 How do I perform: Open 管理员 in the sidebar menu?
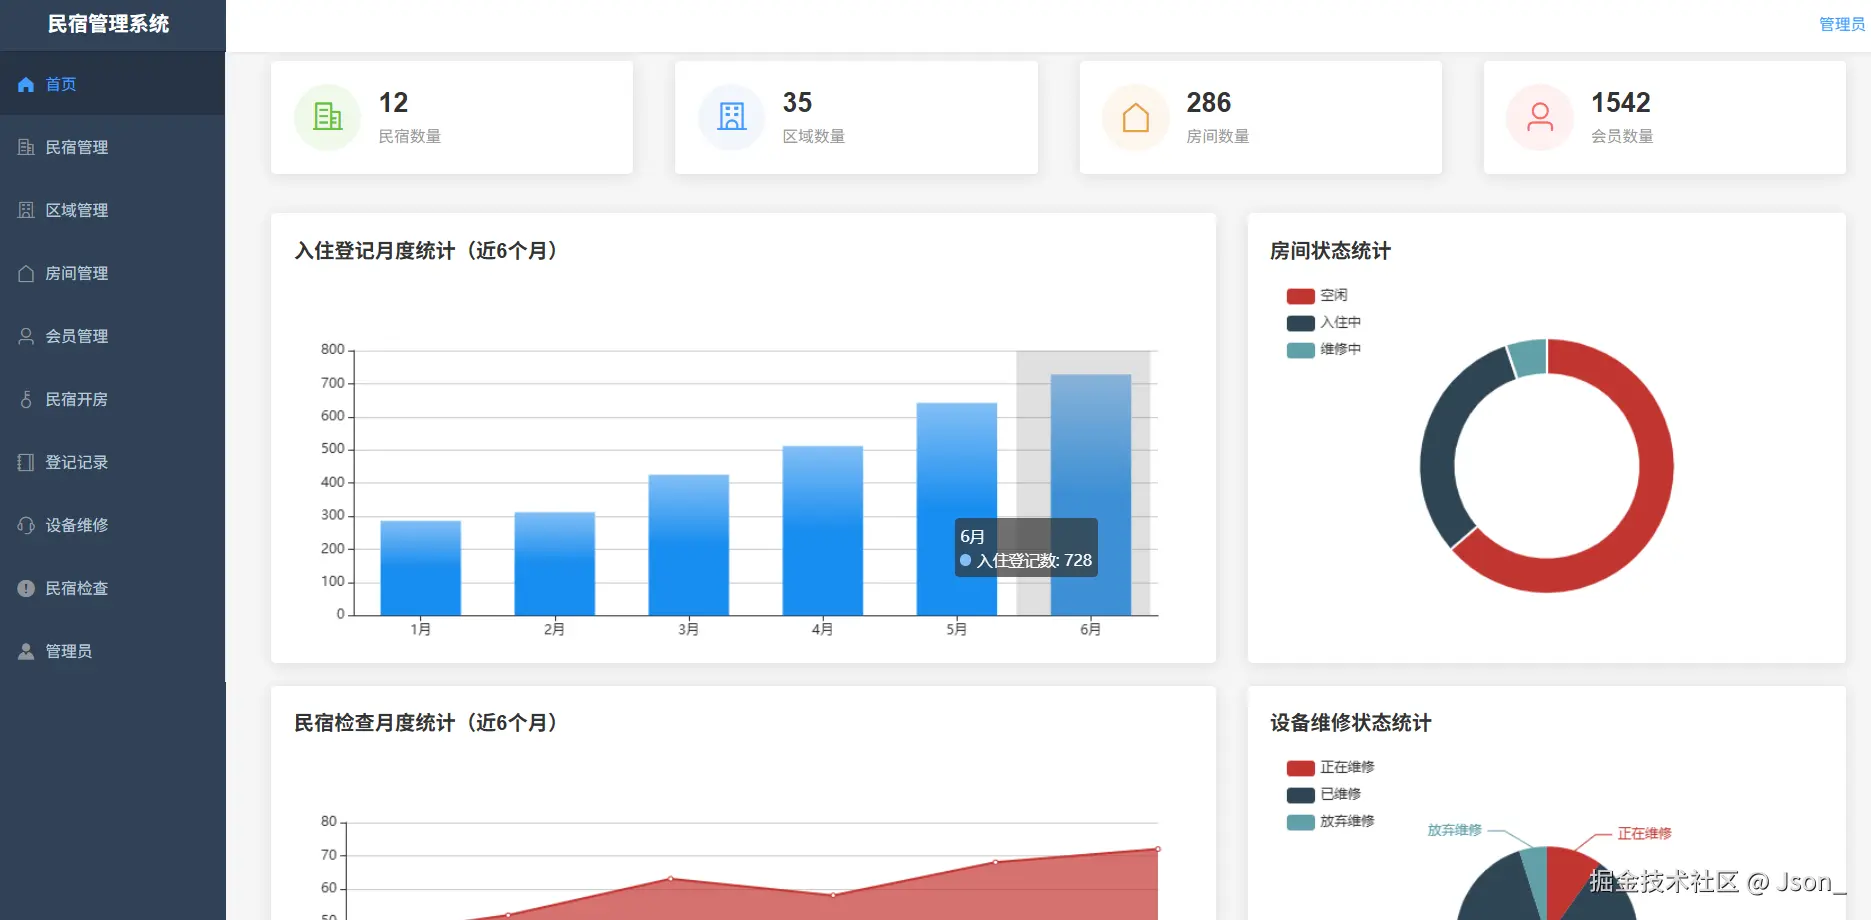pos(112,651)
